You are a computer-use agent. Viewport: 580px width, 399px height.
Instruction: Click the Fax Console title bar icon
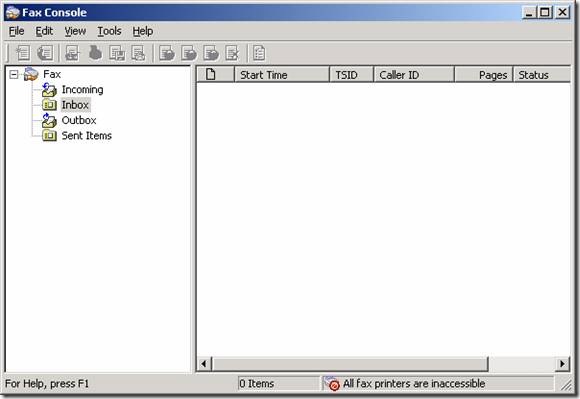13,13
